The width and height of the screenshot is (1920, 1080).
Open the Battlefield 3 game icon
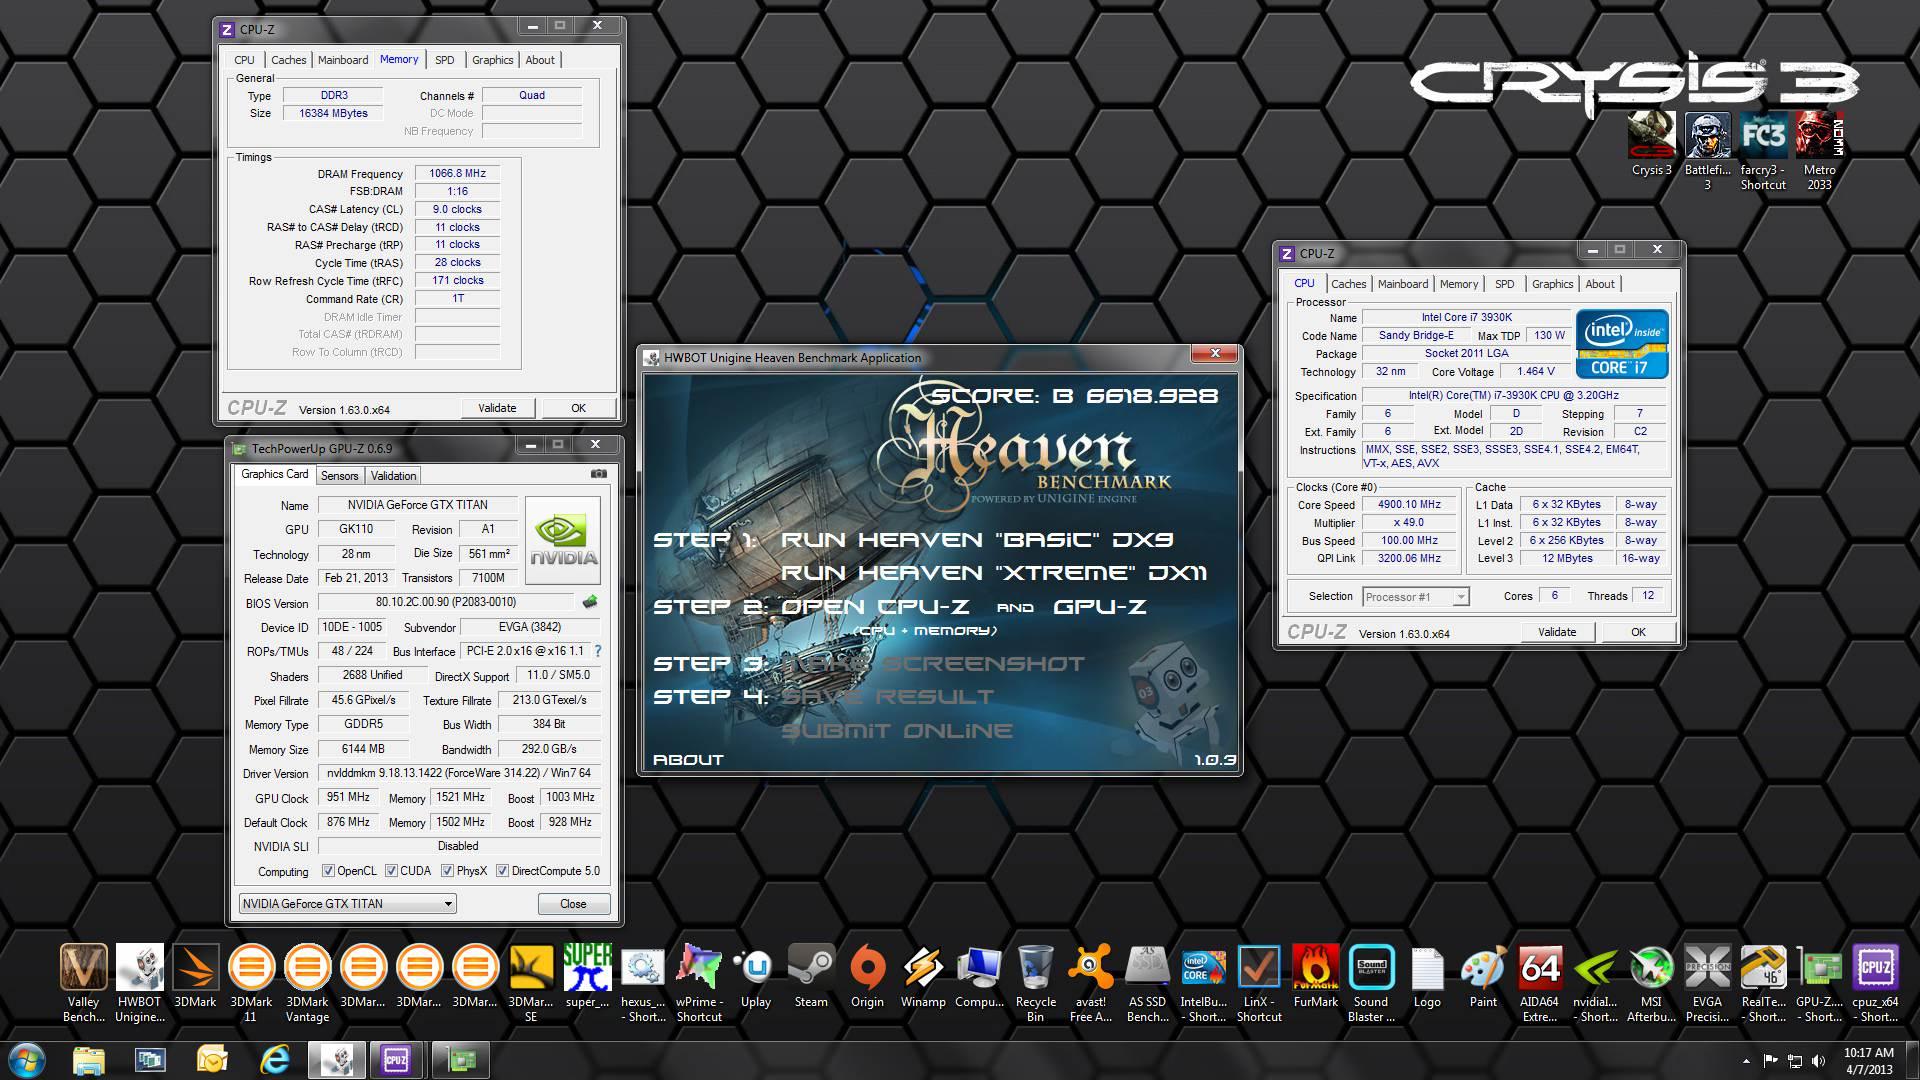(1707, 151)
